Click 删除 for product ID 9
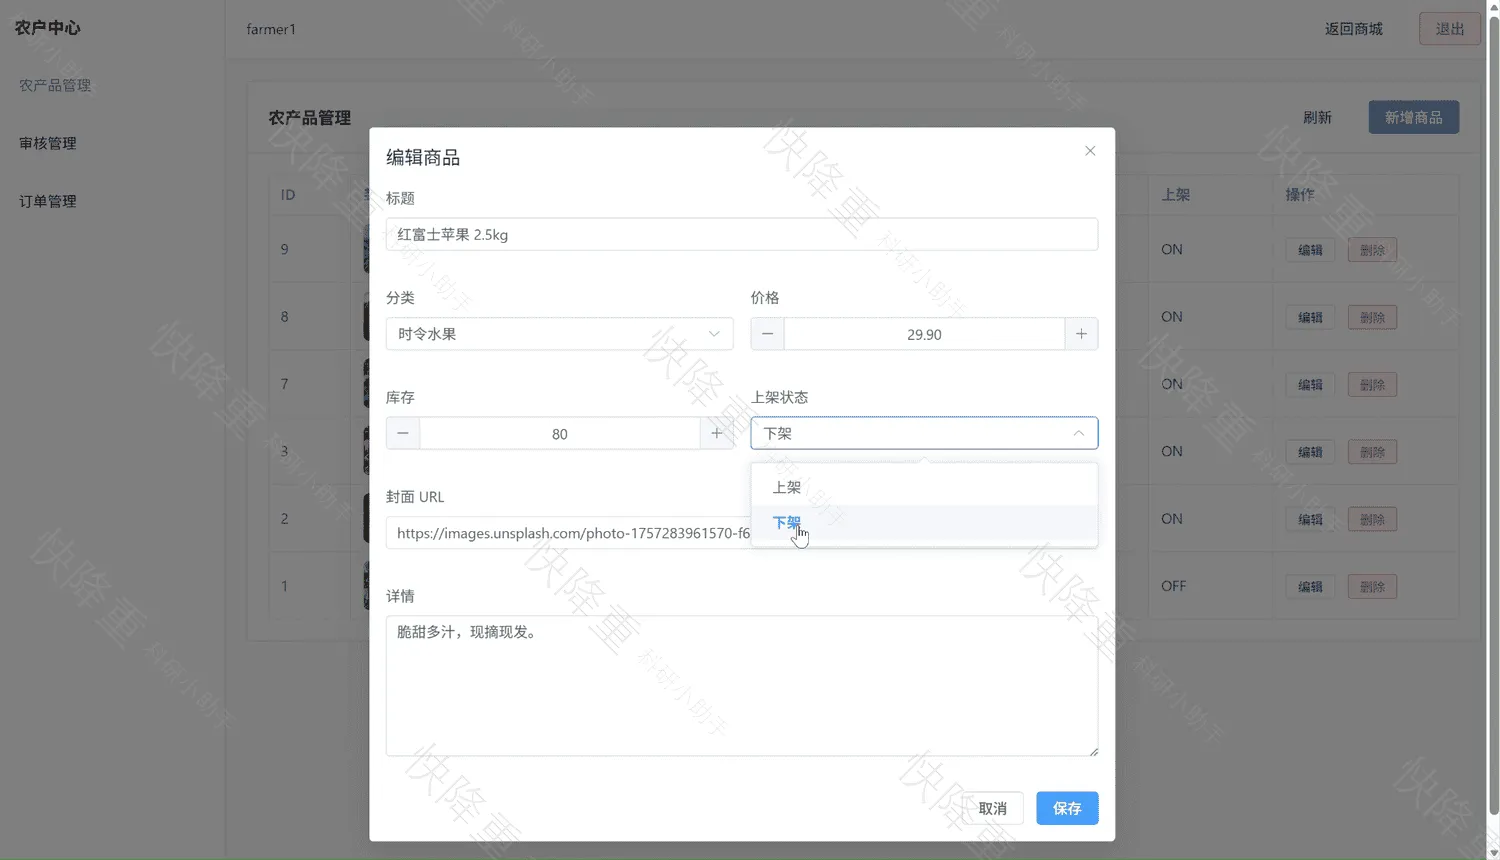This screenshot has height=860, width=1500. pos(1372,250)
